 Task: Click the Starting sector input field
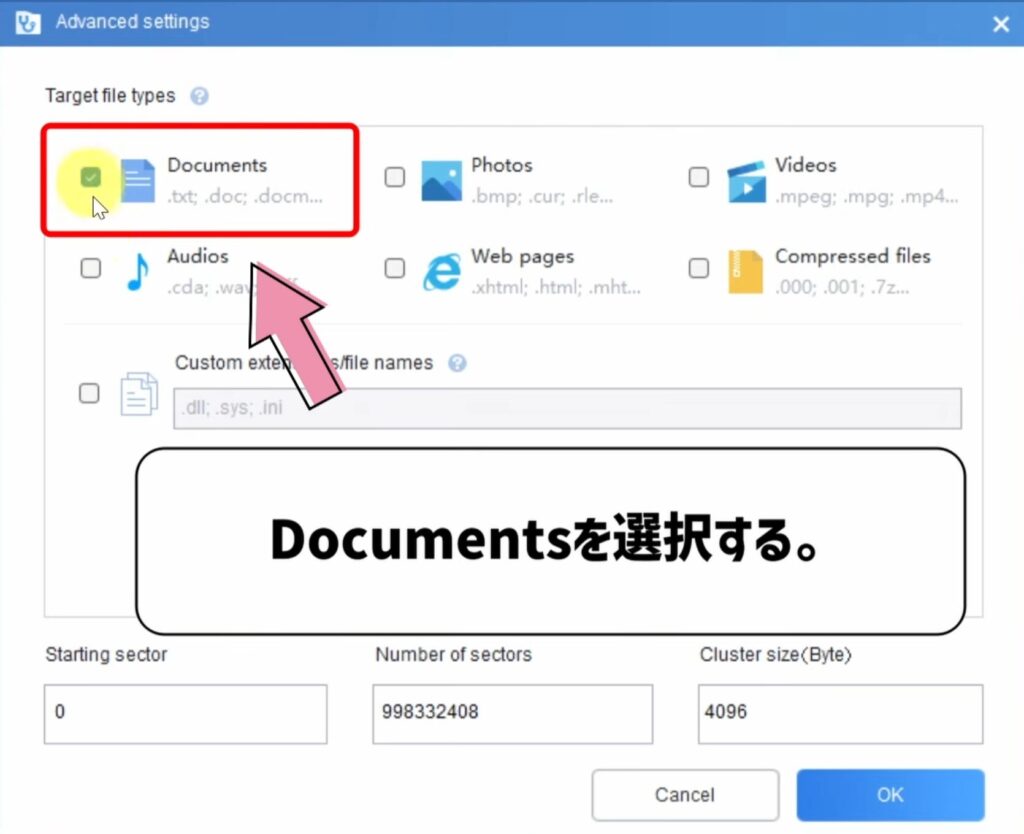(186, 713)
